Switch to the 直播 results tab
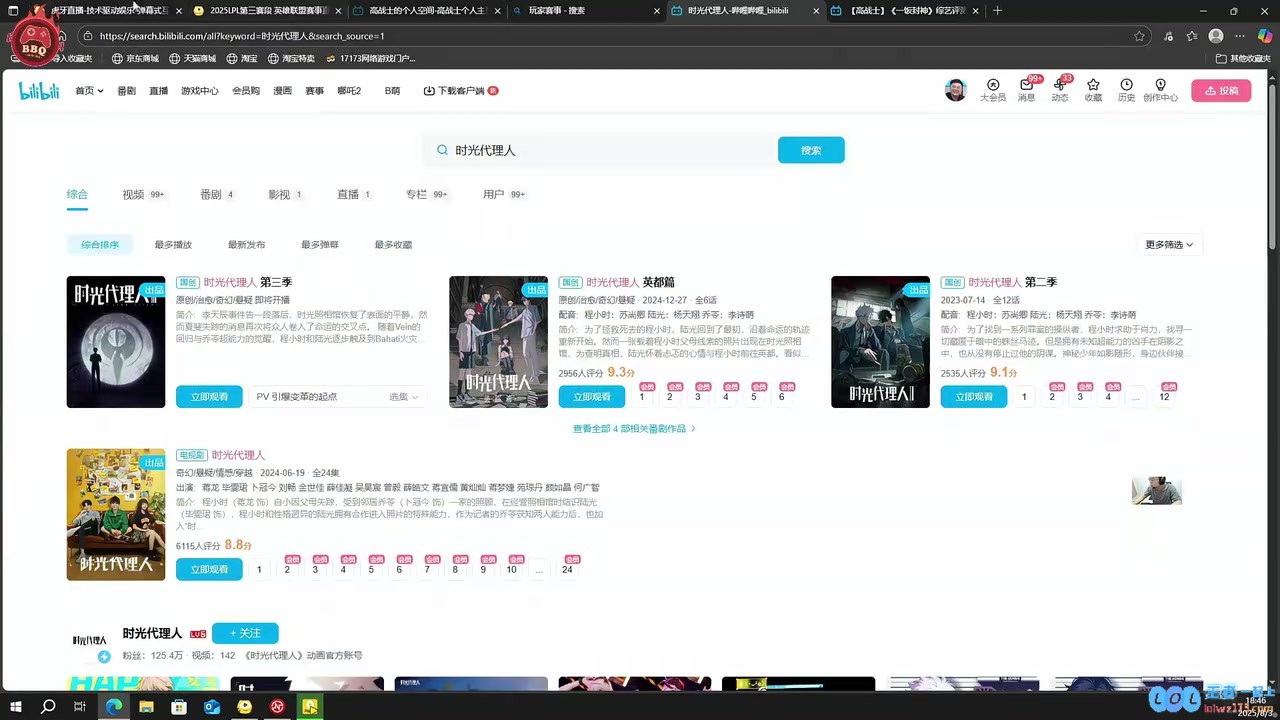Screen dimensions: 1280x720 (354, 194)
